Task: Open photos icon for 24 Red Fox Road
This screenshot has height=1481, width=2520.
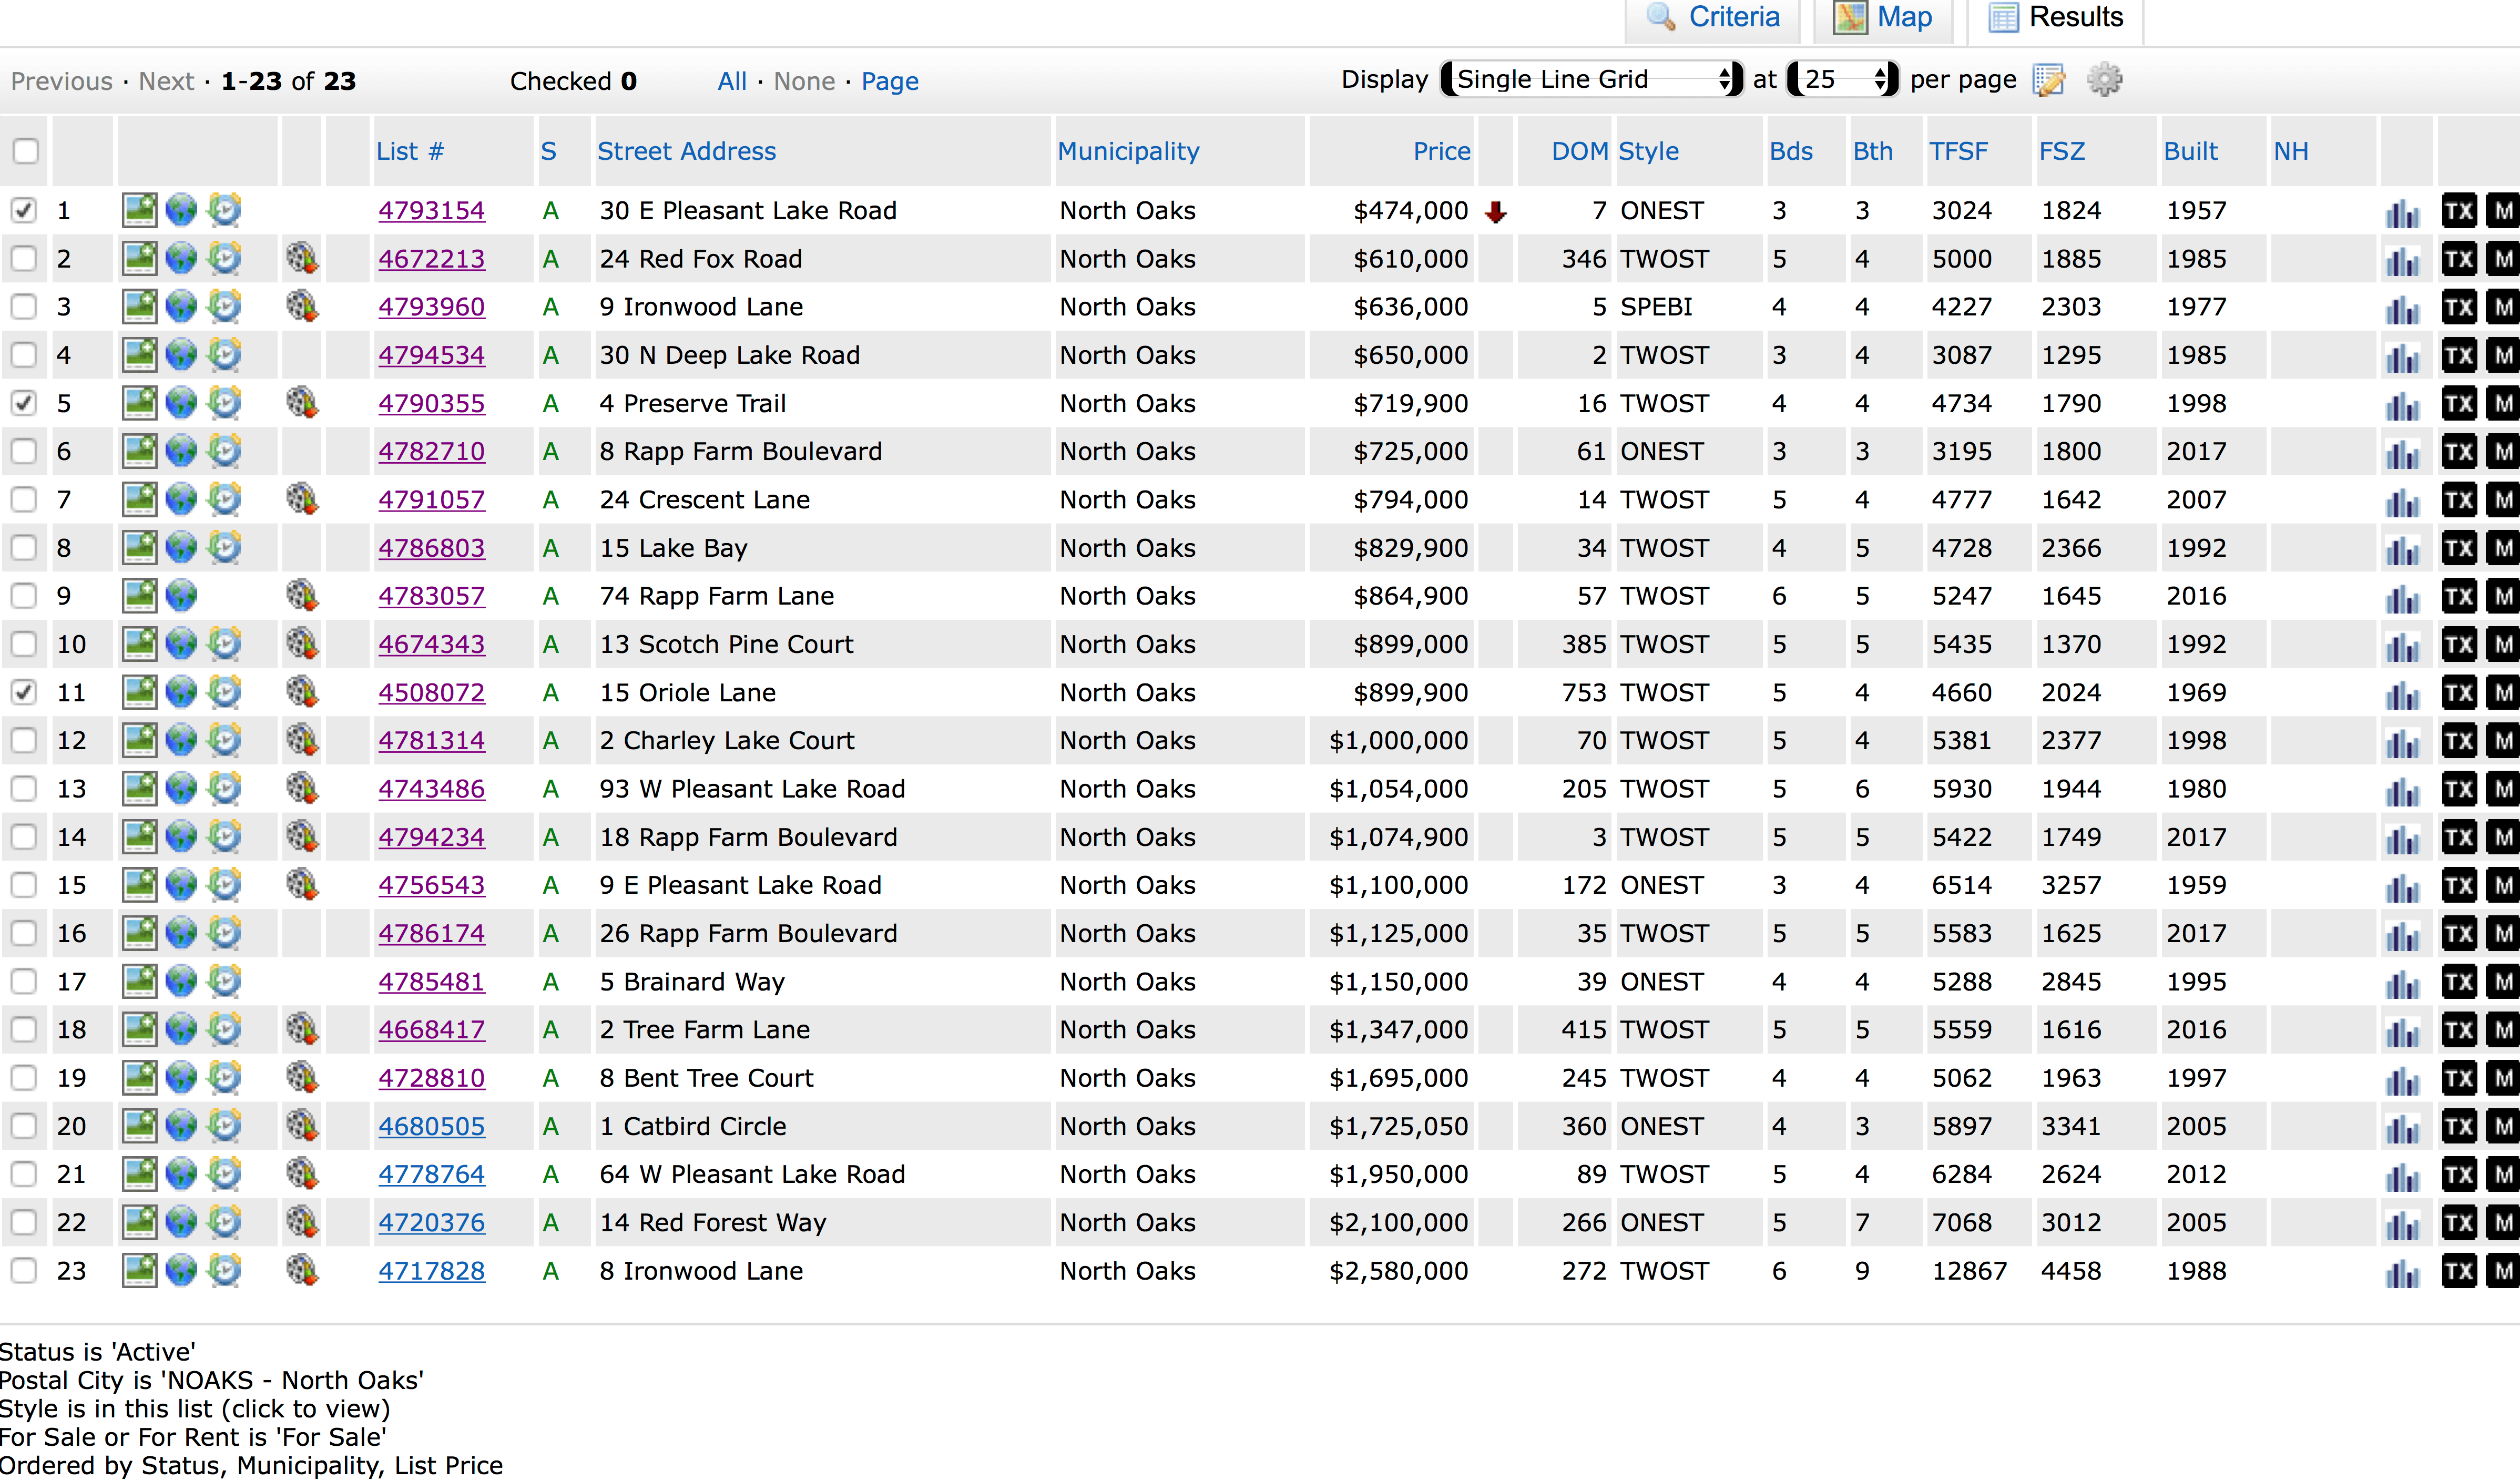Action: click(139, 258)
